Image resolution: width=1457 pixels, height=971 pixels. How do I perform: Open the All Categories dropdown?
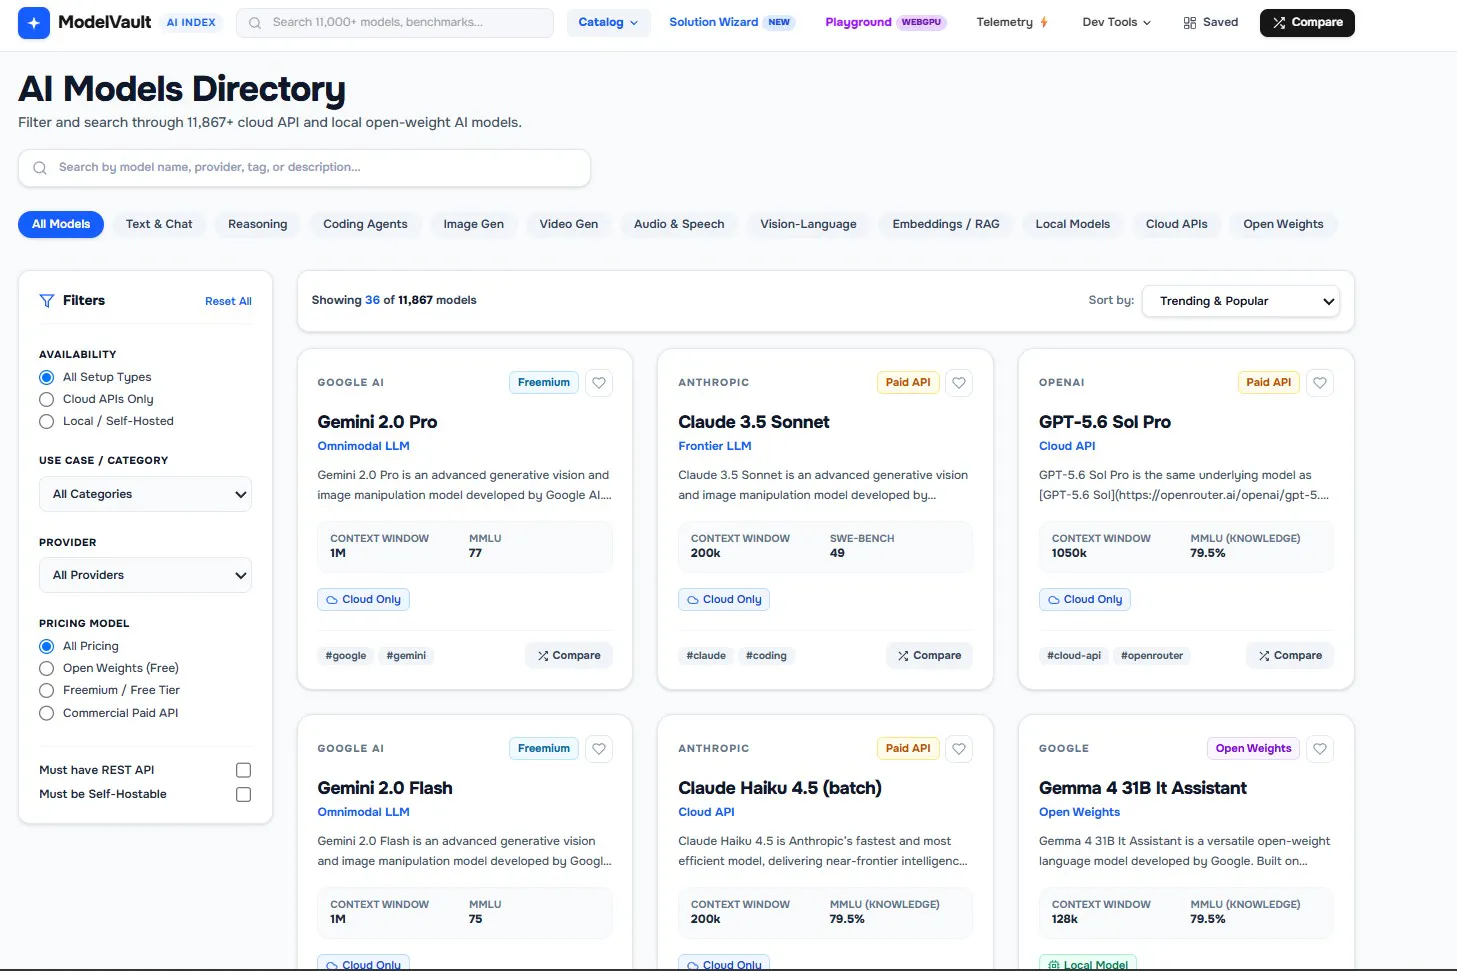point(145,494)
